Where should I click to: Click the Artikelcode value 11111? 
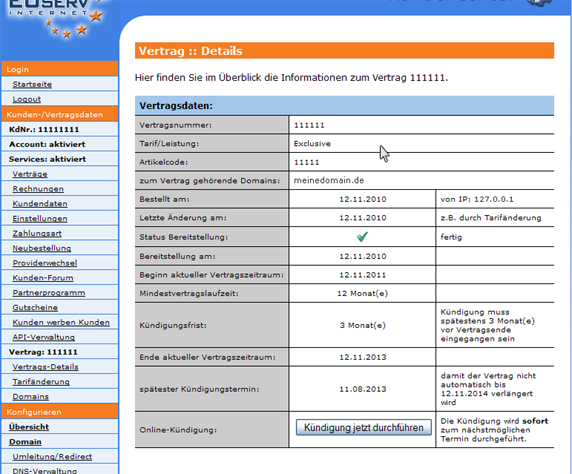(x=306, y=162)
